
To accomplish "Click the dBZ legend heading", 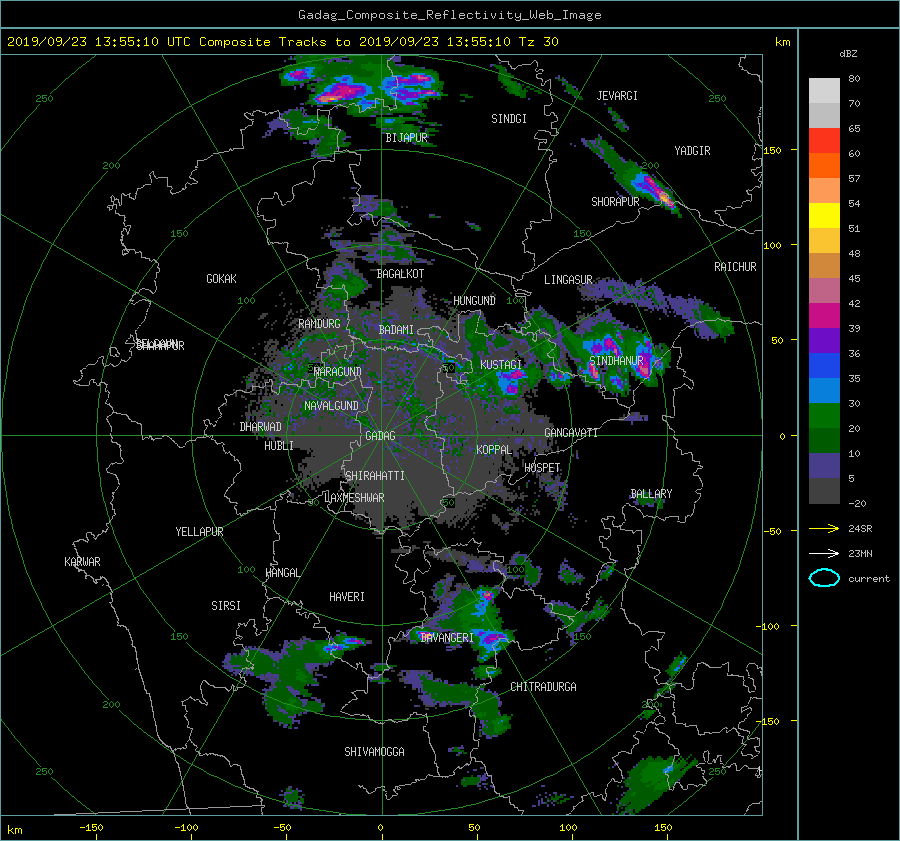I will [x=848, y=54].
